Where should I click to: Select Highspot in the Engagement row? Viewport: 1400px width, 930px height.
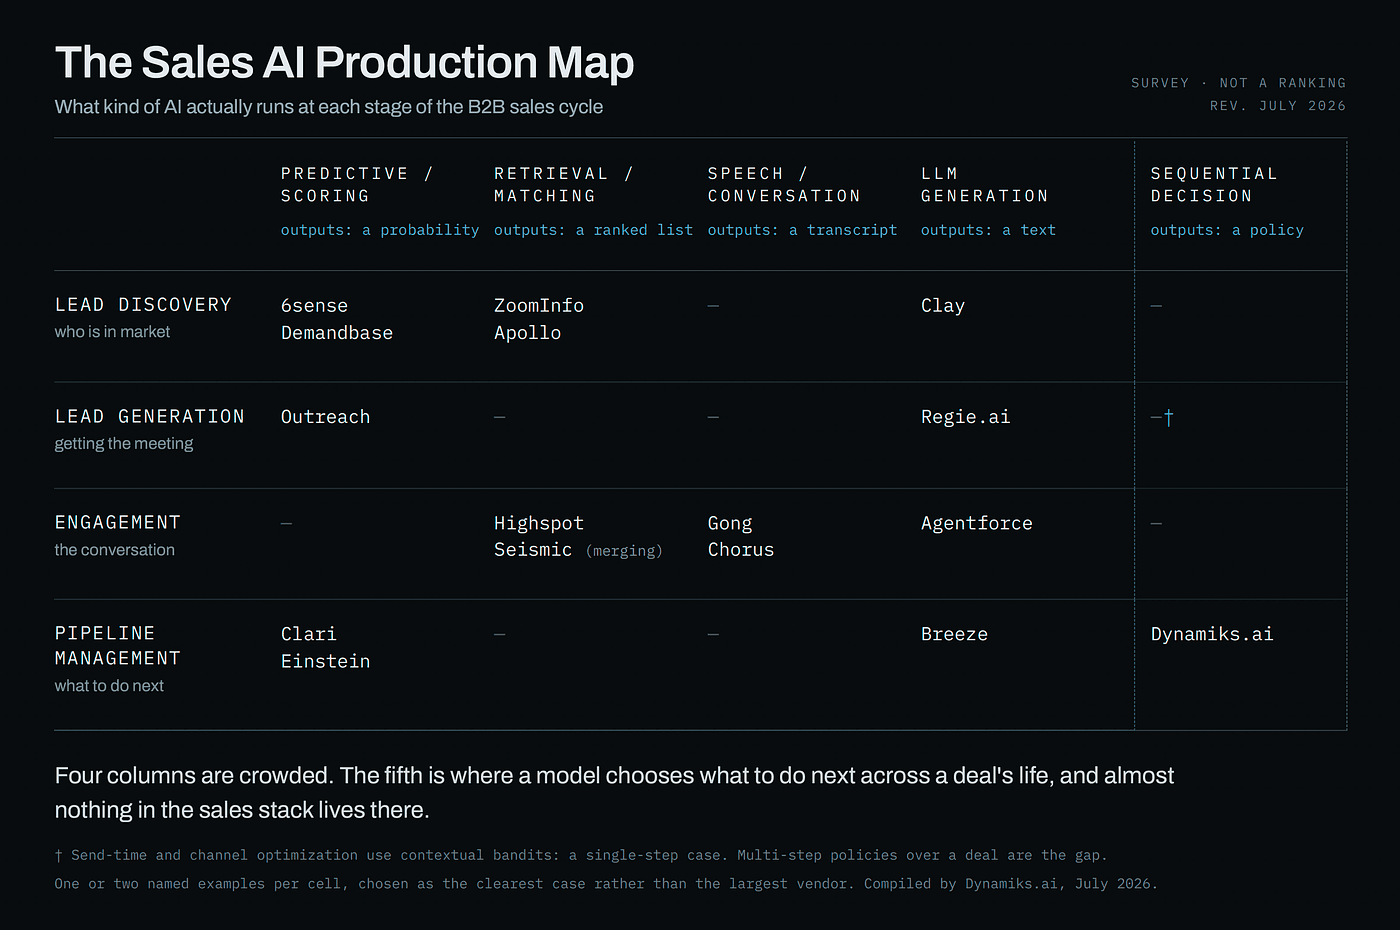(539, 523)
